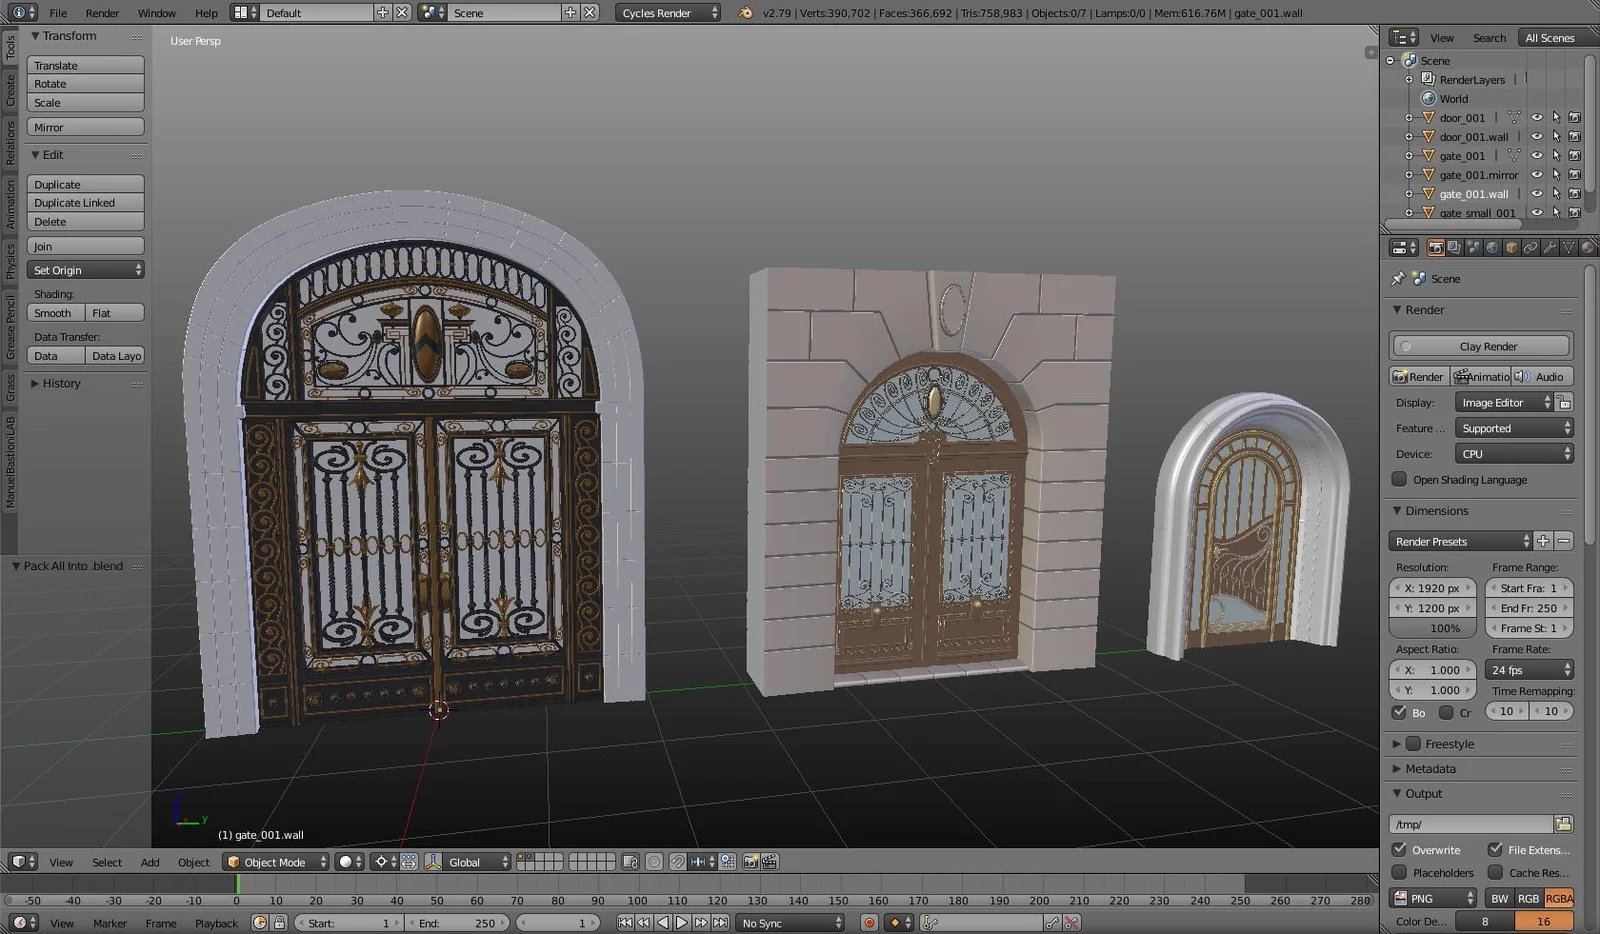
Task: Activate Smooth shading
Action: pyautogui.click(x=53, y=312)
